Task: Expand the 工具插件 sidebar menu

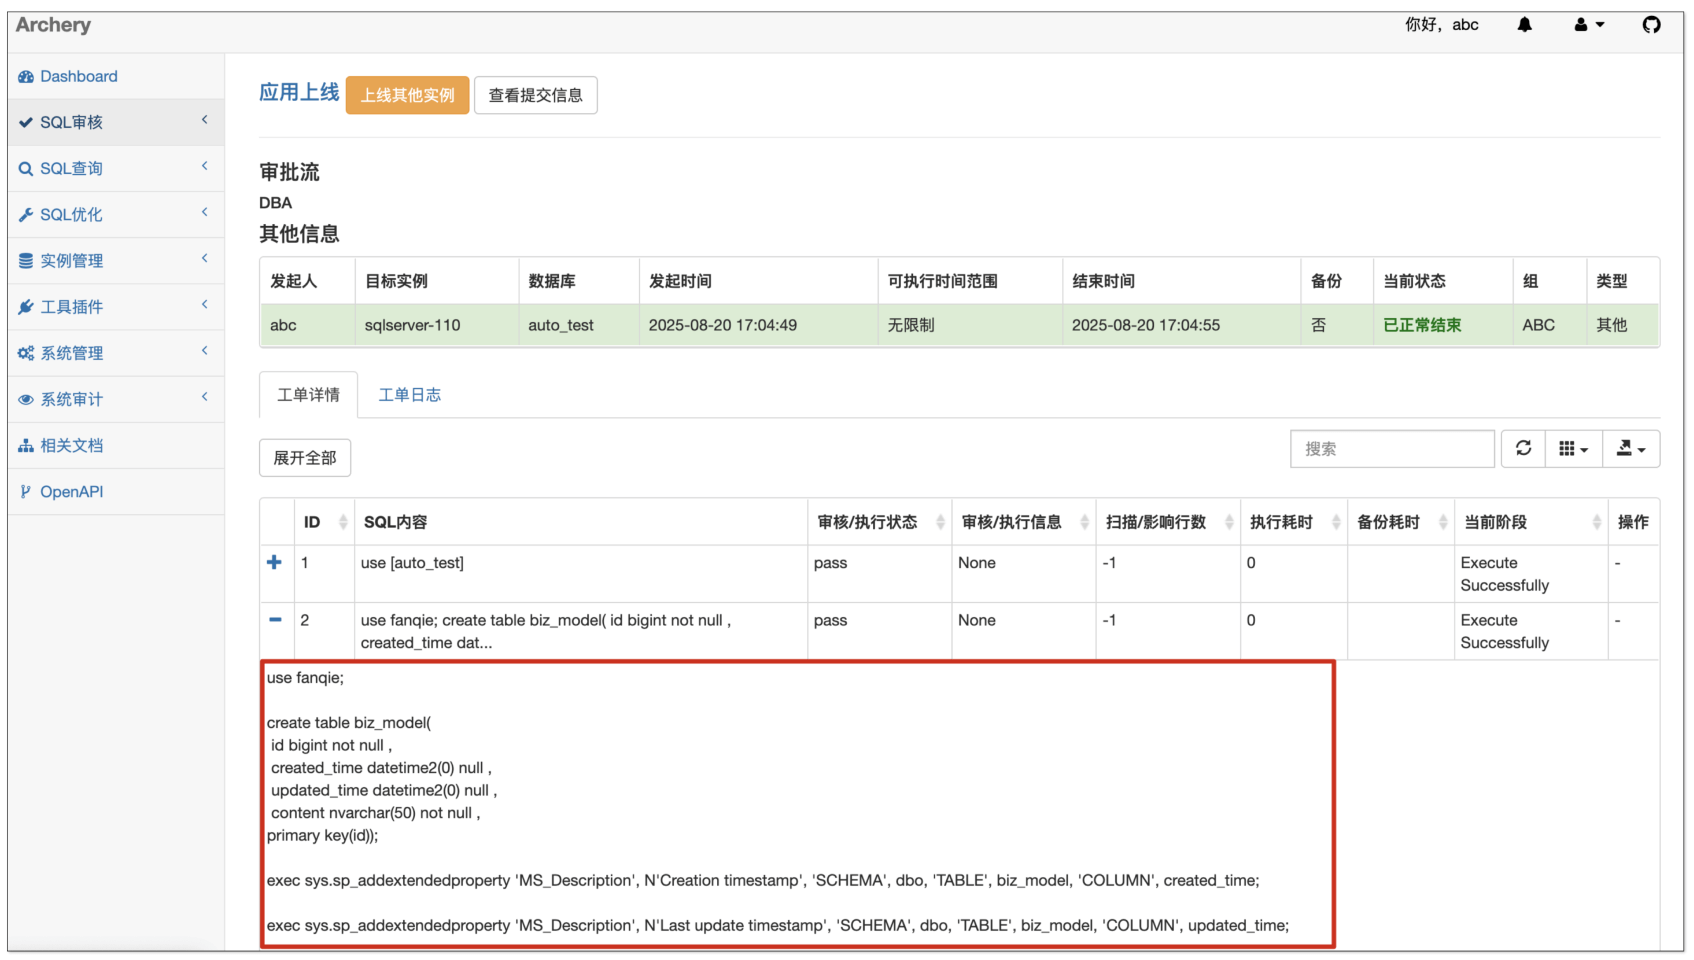Action: point(116,306)
